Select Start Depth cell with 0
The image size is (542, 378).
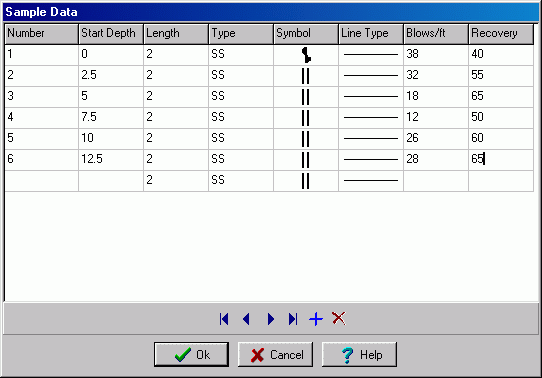111,55
